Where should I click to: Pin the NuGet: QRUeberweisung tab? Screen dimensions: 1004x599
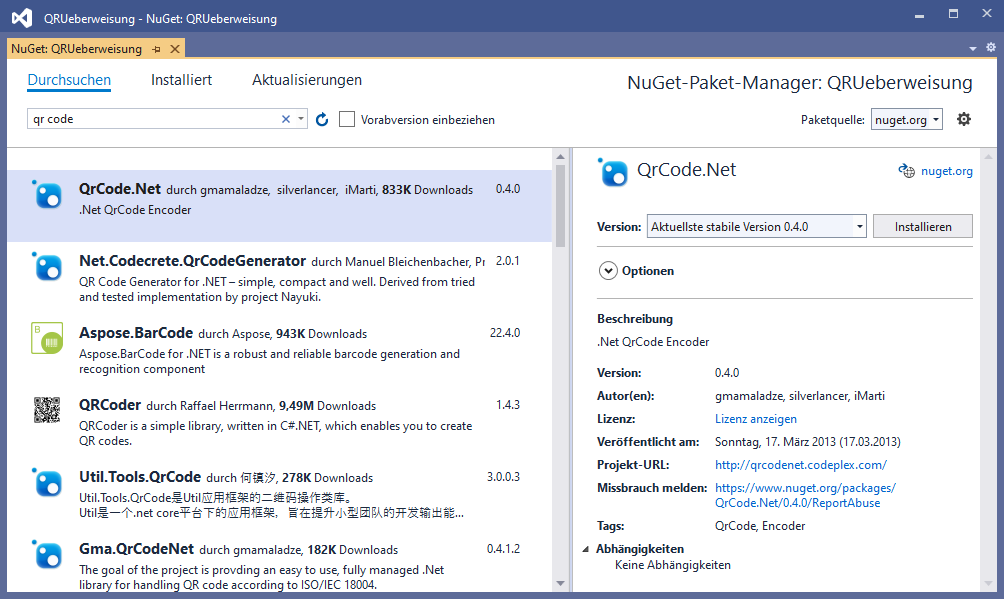(x=157, y=48)
